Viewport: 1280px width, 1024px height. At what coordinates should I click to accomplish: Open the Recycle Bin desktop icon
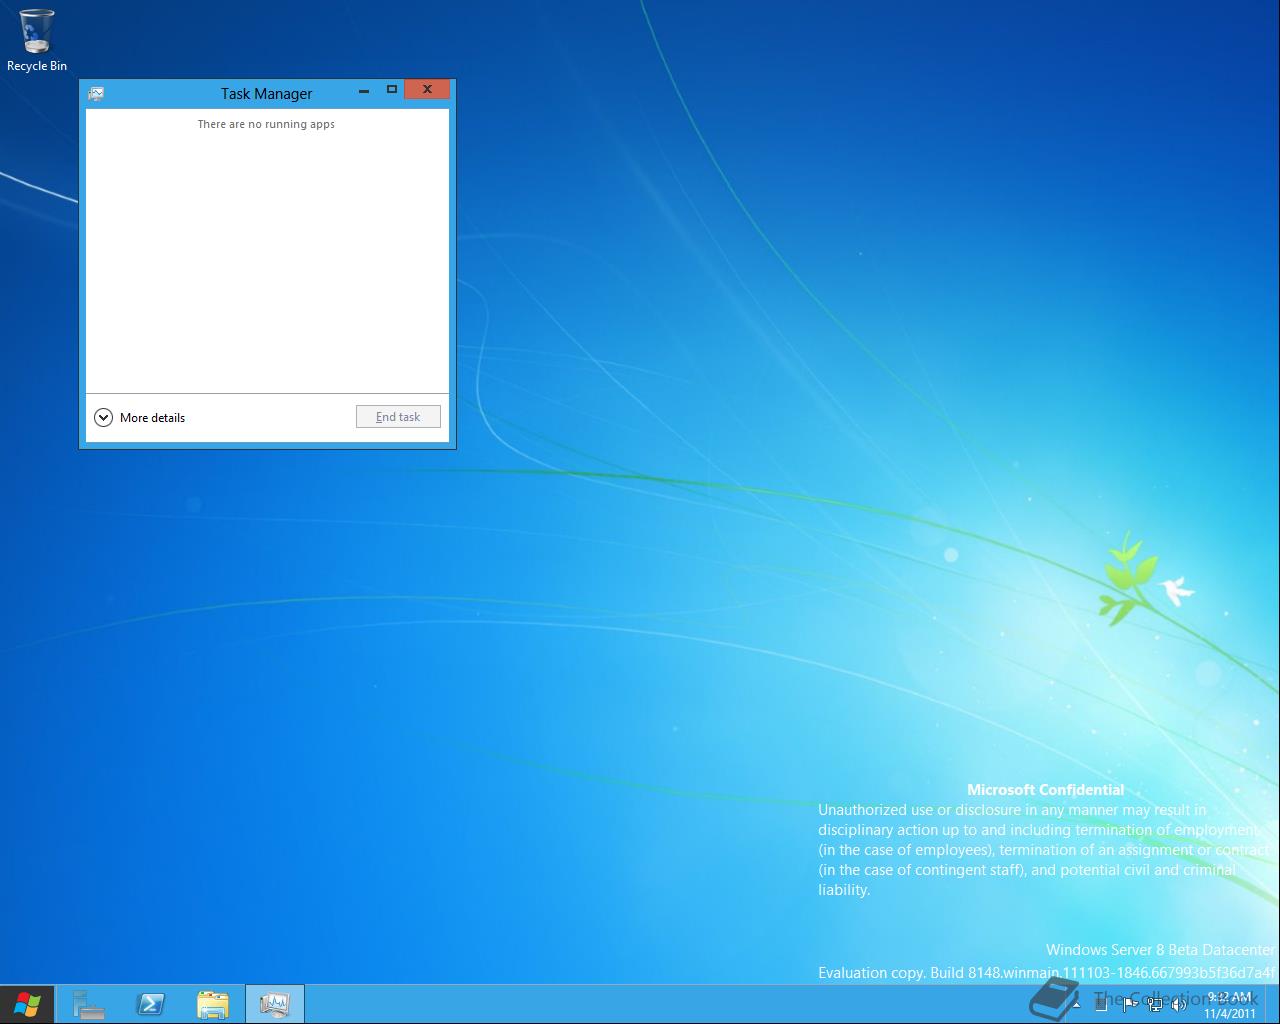point(37,41)
